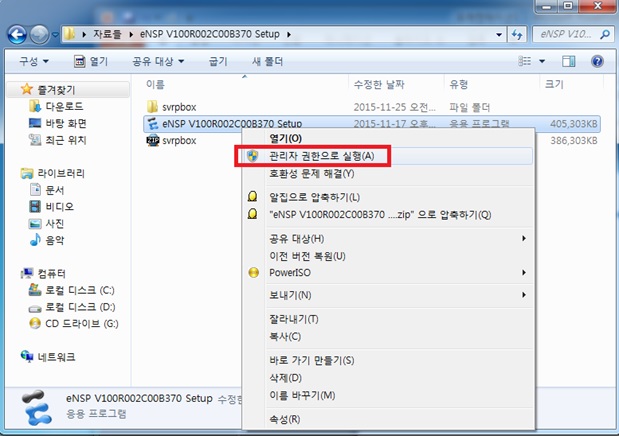Screen dimensions: 619x436
Task: Click the magnifier search icon
Action: click(604, 35)
